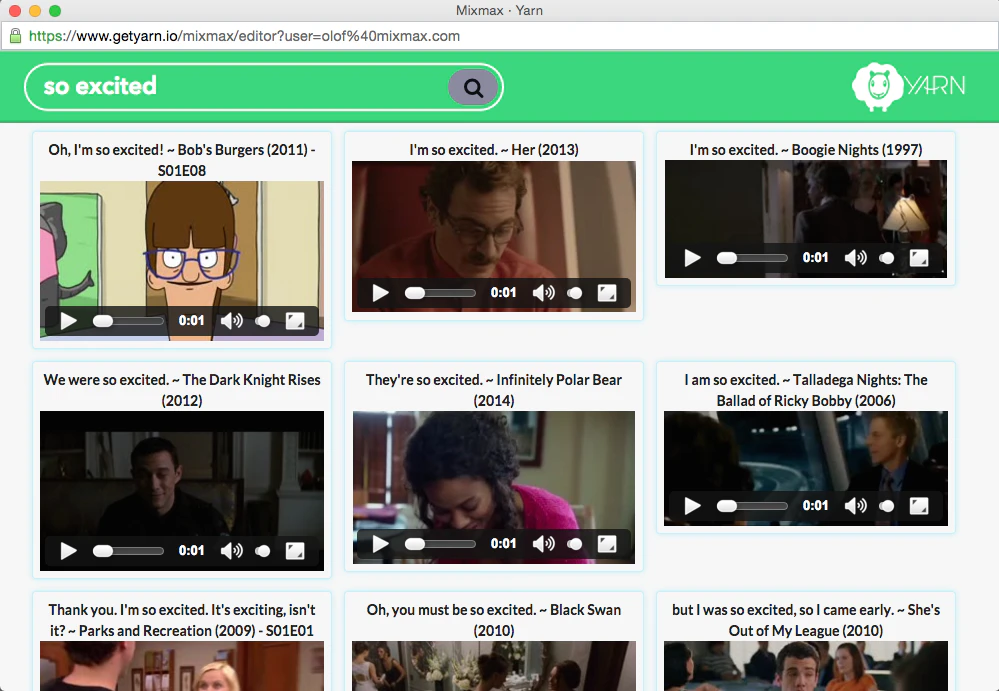
Task: Play the Boogie Nights clip
Action: (693, 258)
